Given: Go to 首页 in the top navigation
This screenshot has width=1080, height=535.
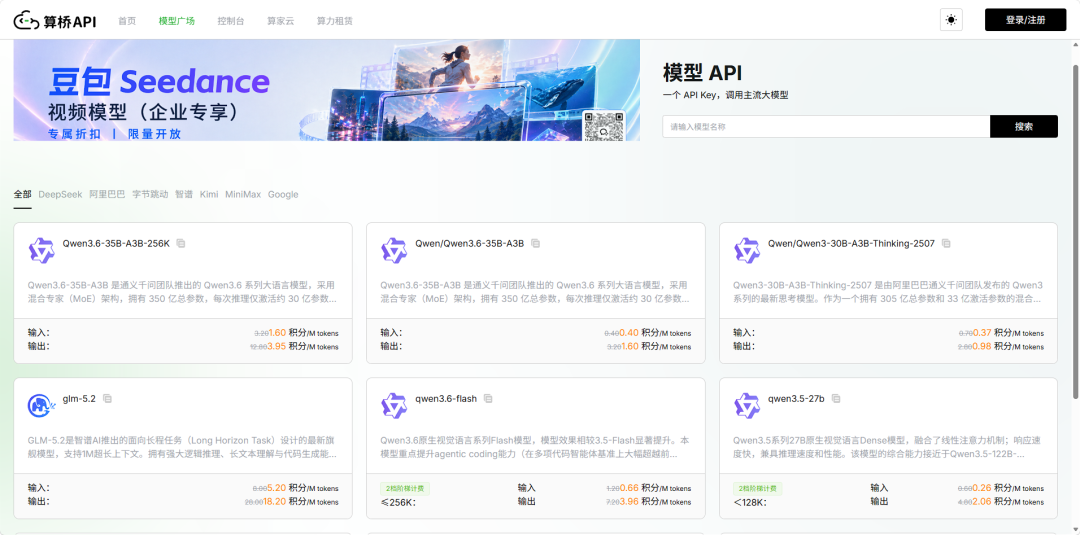Looking at the screenshot, I should point(127,21).
